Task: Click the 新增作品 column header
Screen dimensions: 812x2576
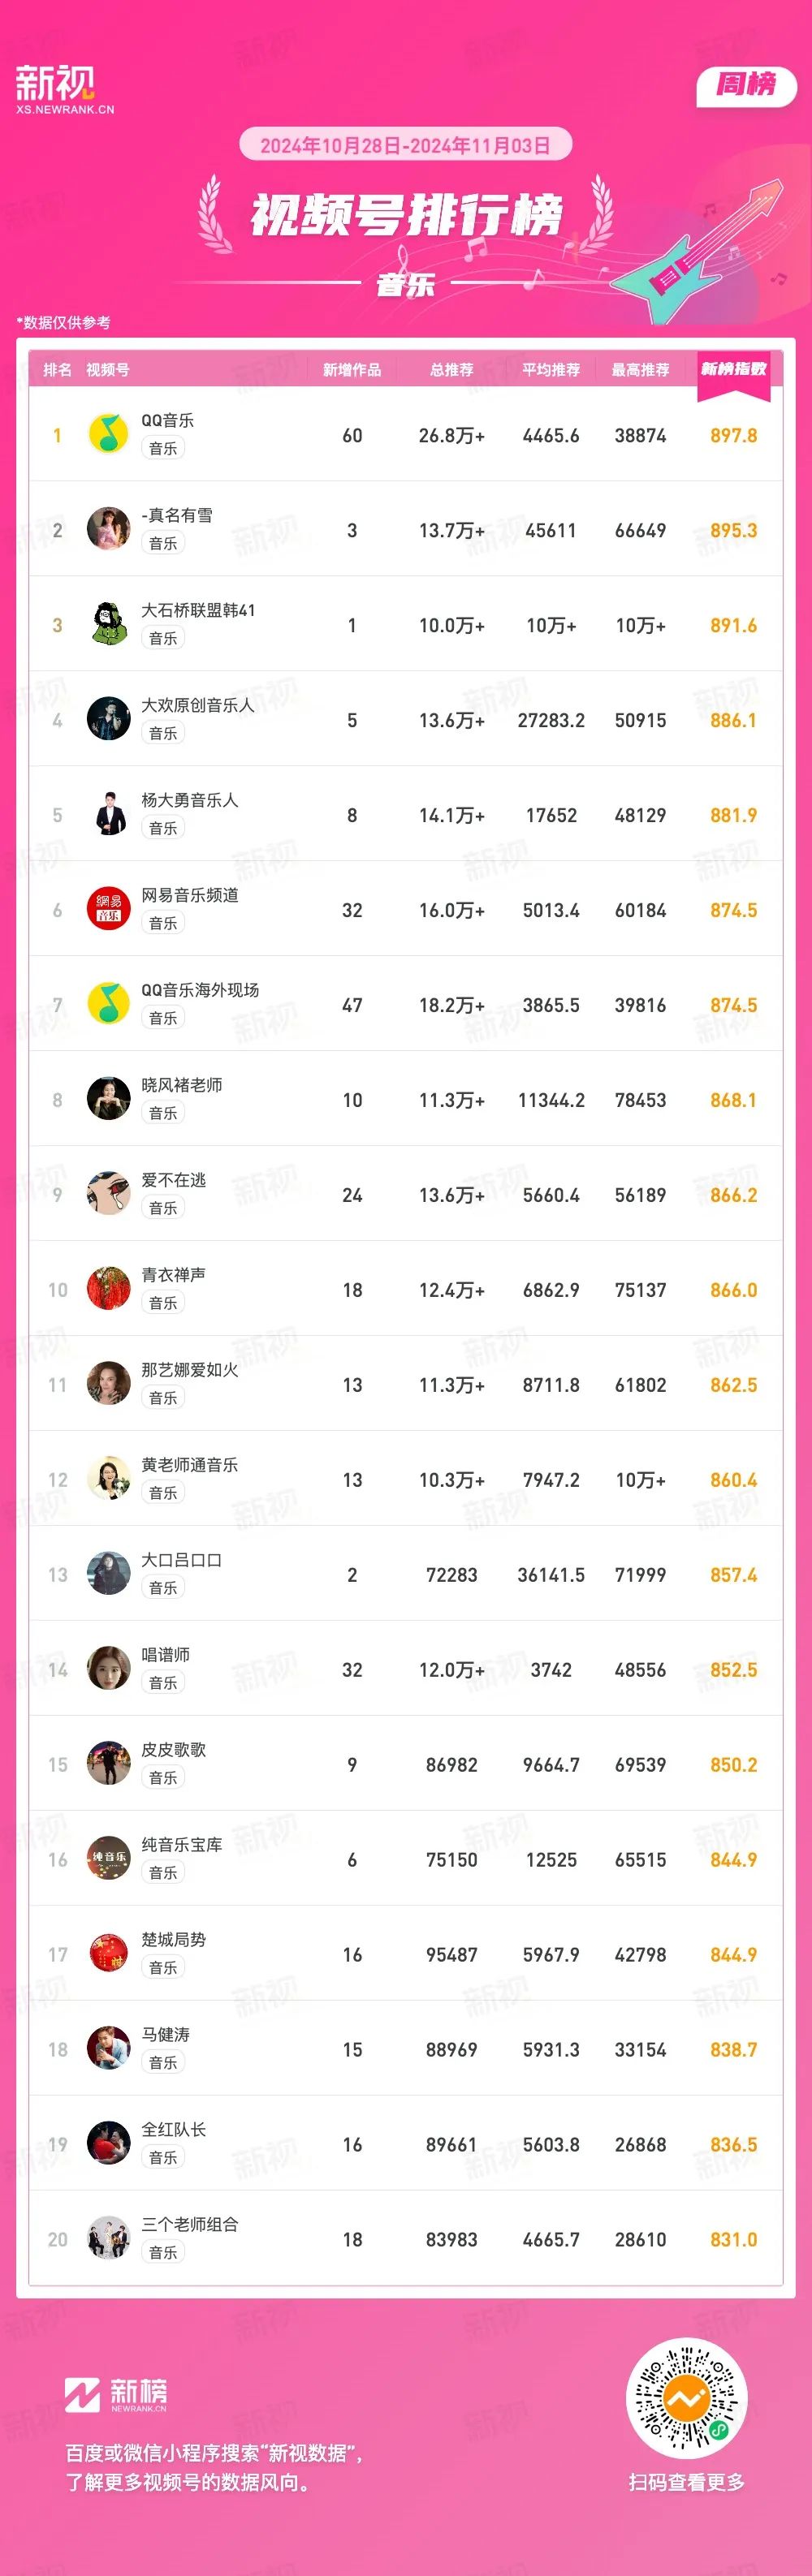Action: click(x=351, y=370)
